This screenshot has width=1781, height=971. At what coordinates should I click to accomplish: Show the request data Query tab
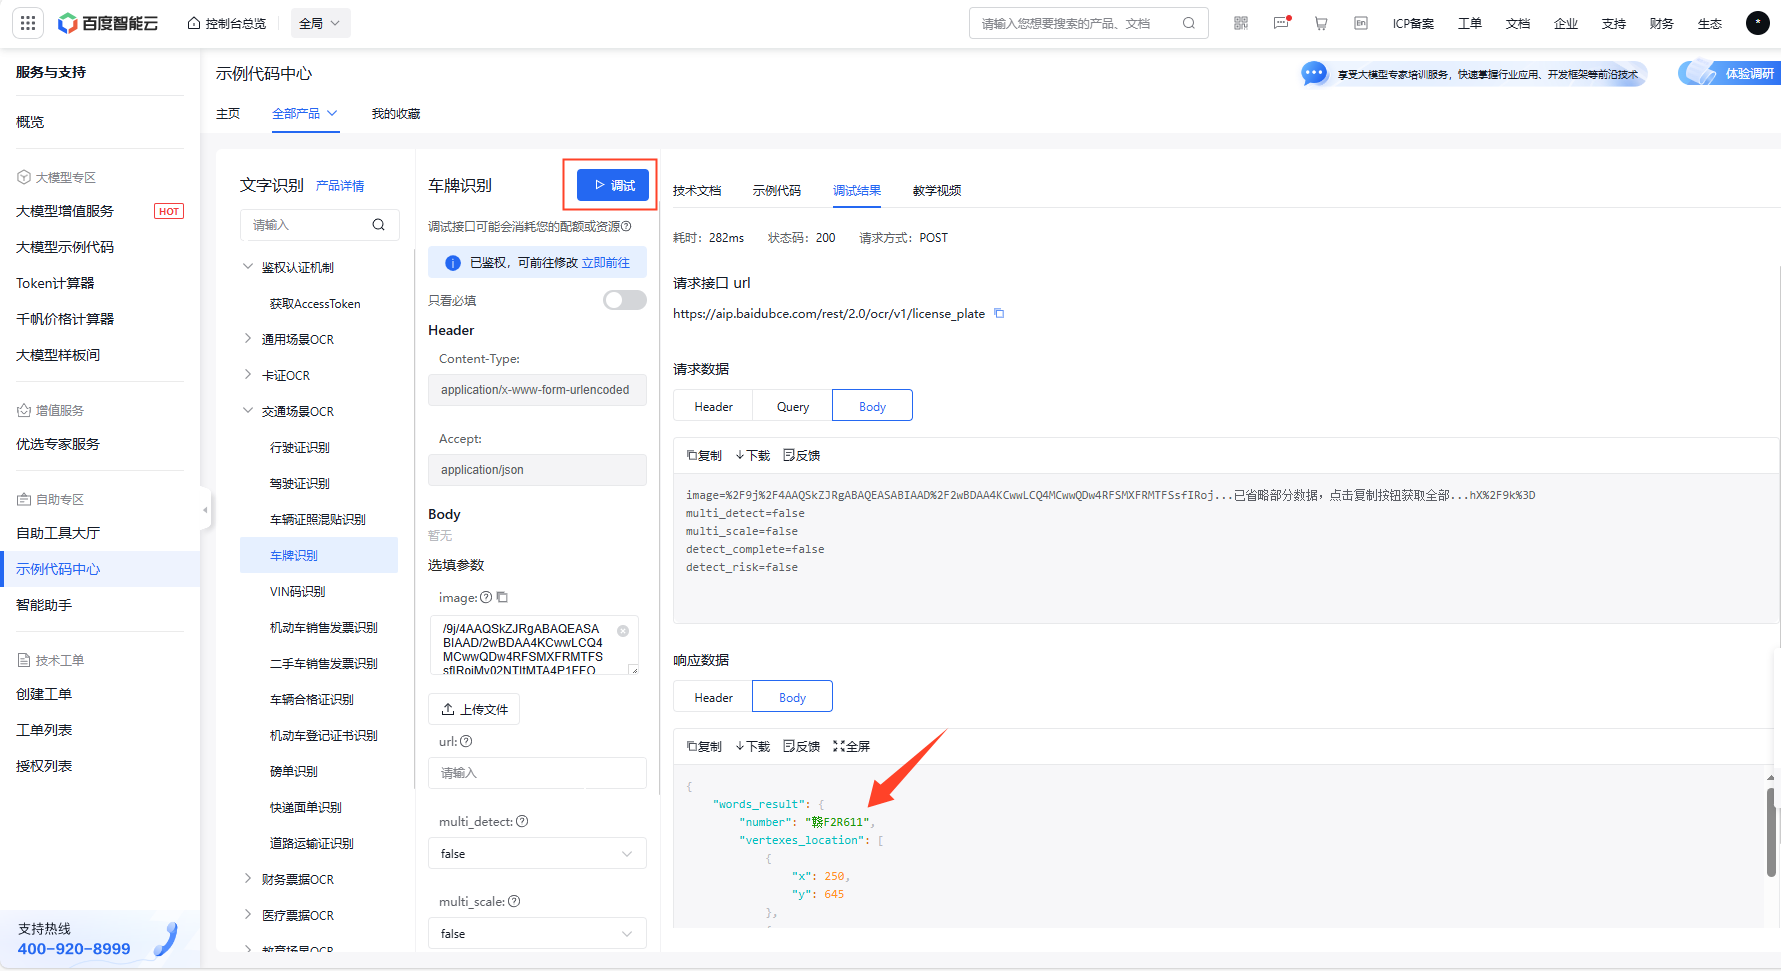793,406
